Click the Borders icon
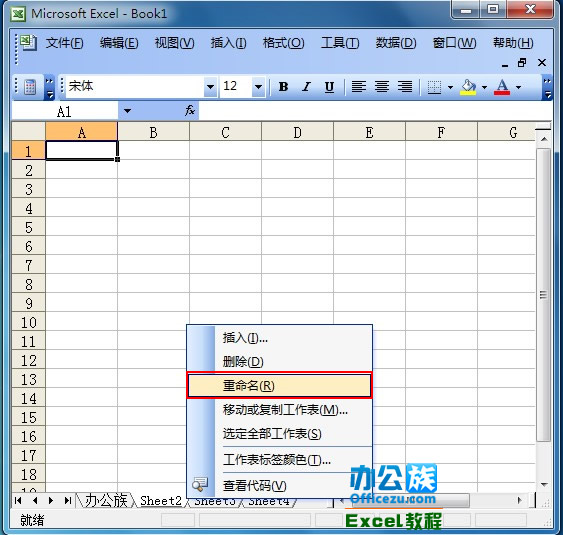 coord(434,87)
